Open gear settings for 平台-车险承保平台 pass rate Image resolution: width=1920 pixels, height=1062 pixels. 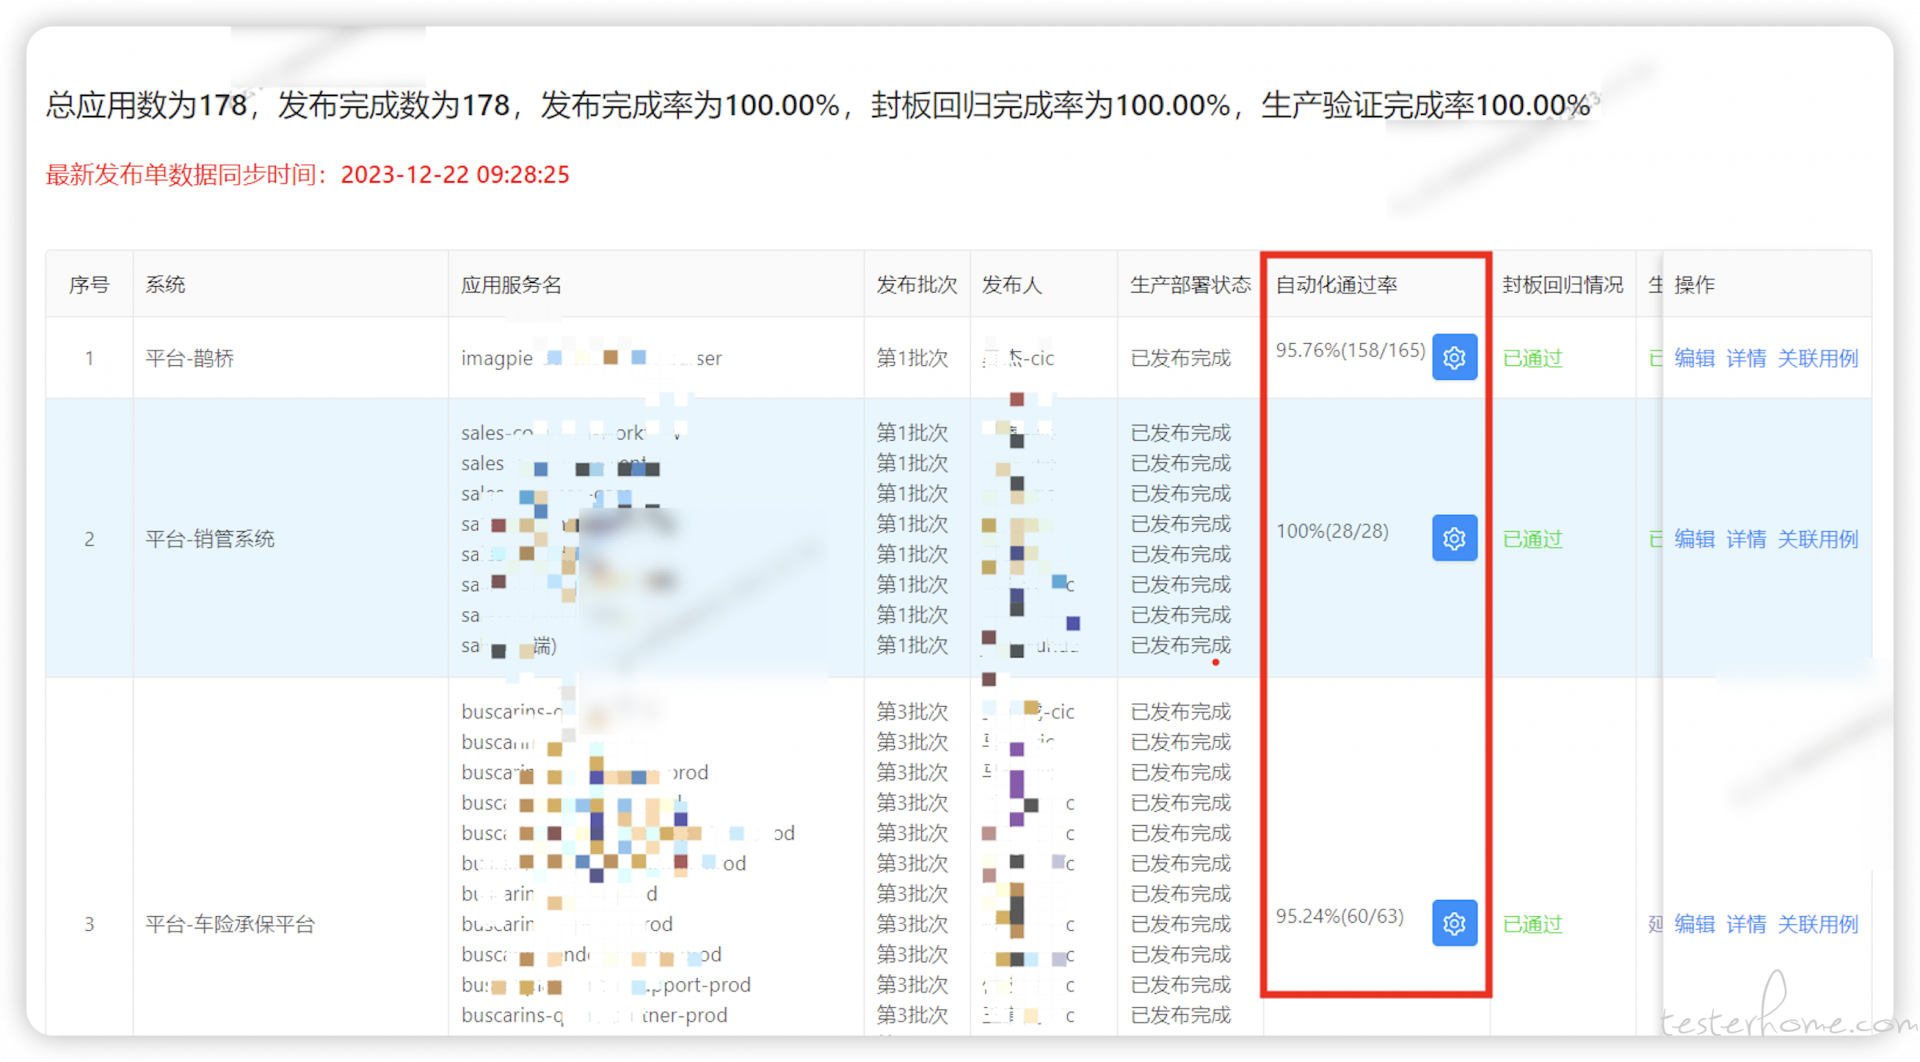(x=1454, y=923)
